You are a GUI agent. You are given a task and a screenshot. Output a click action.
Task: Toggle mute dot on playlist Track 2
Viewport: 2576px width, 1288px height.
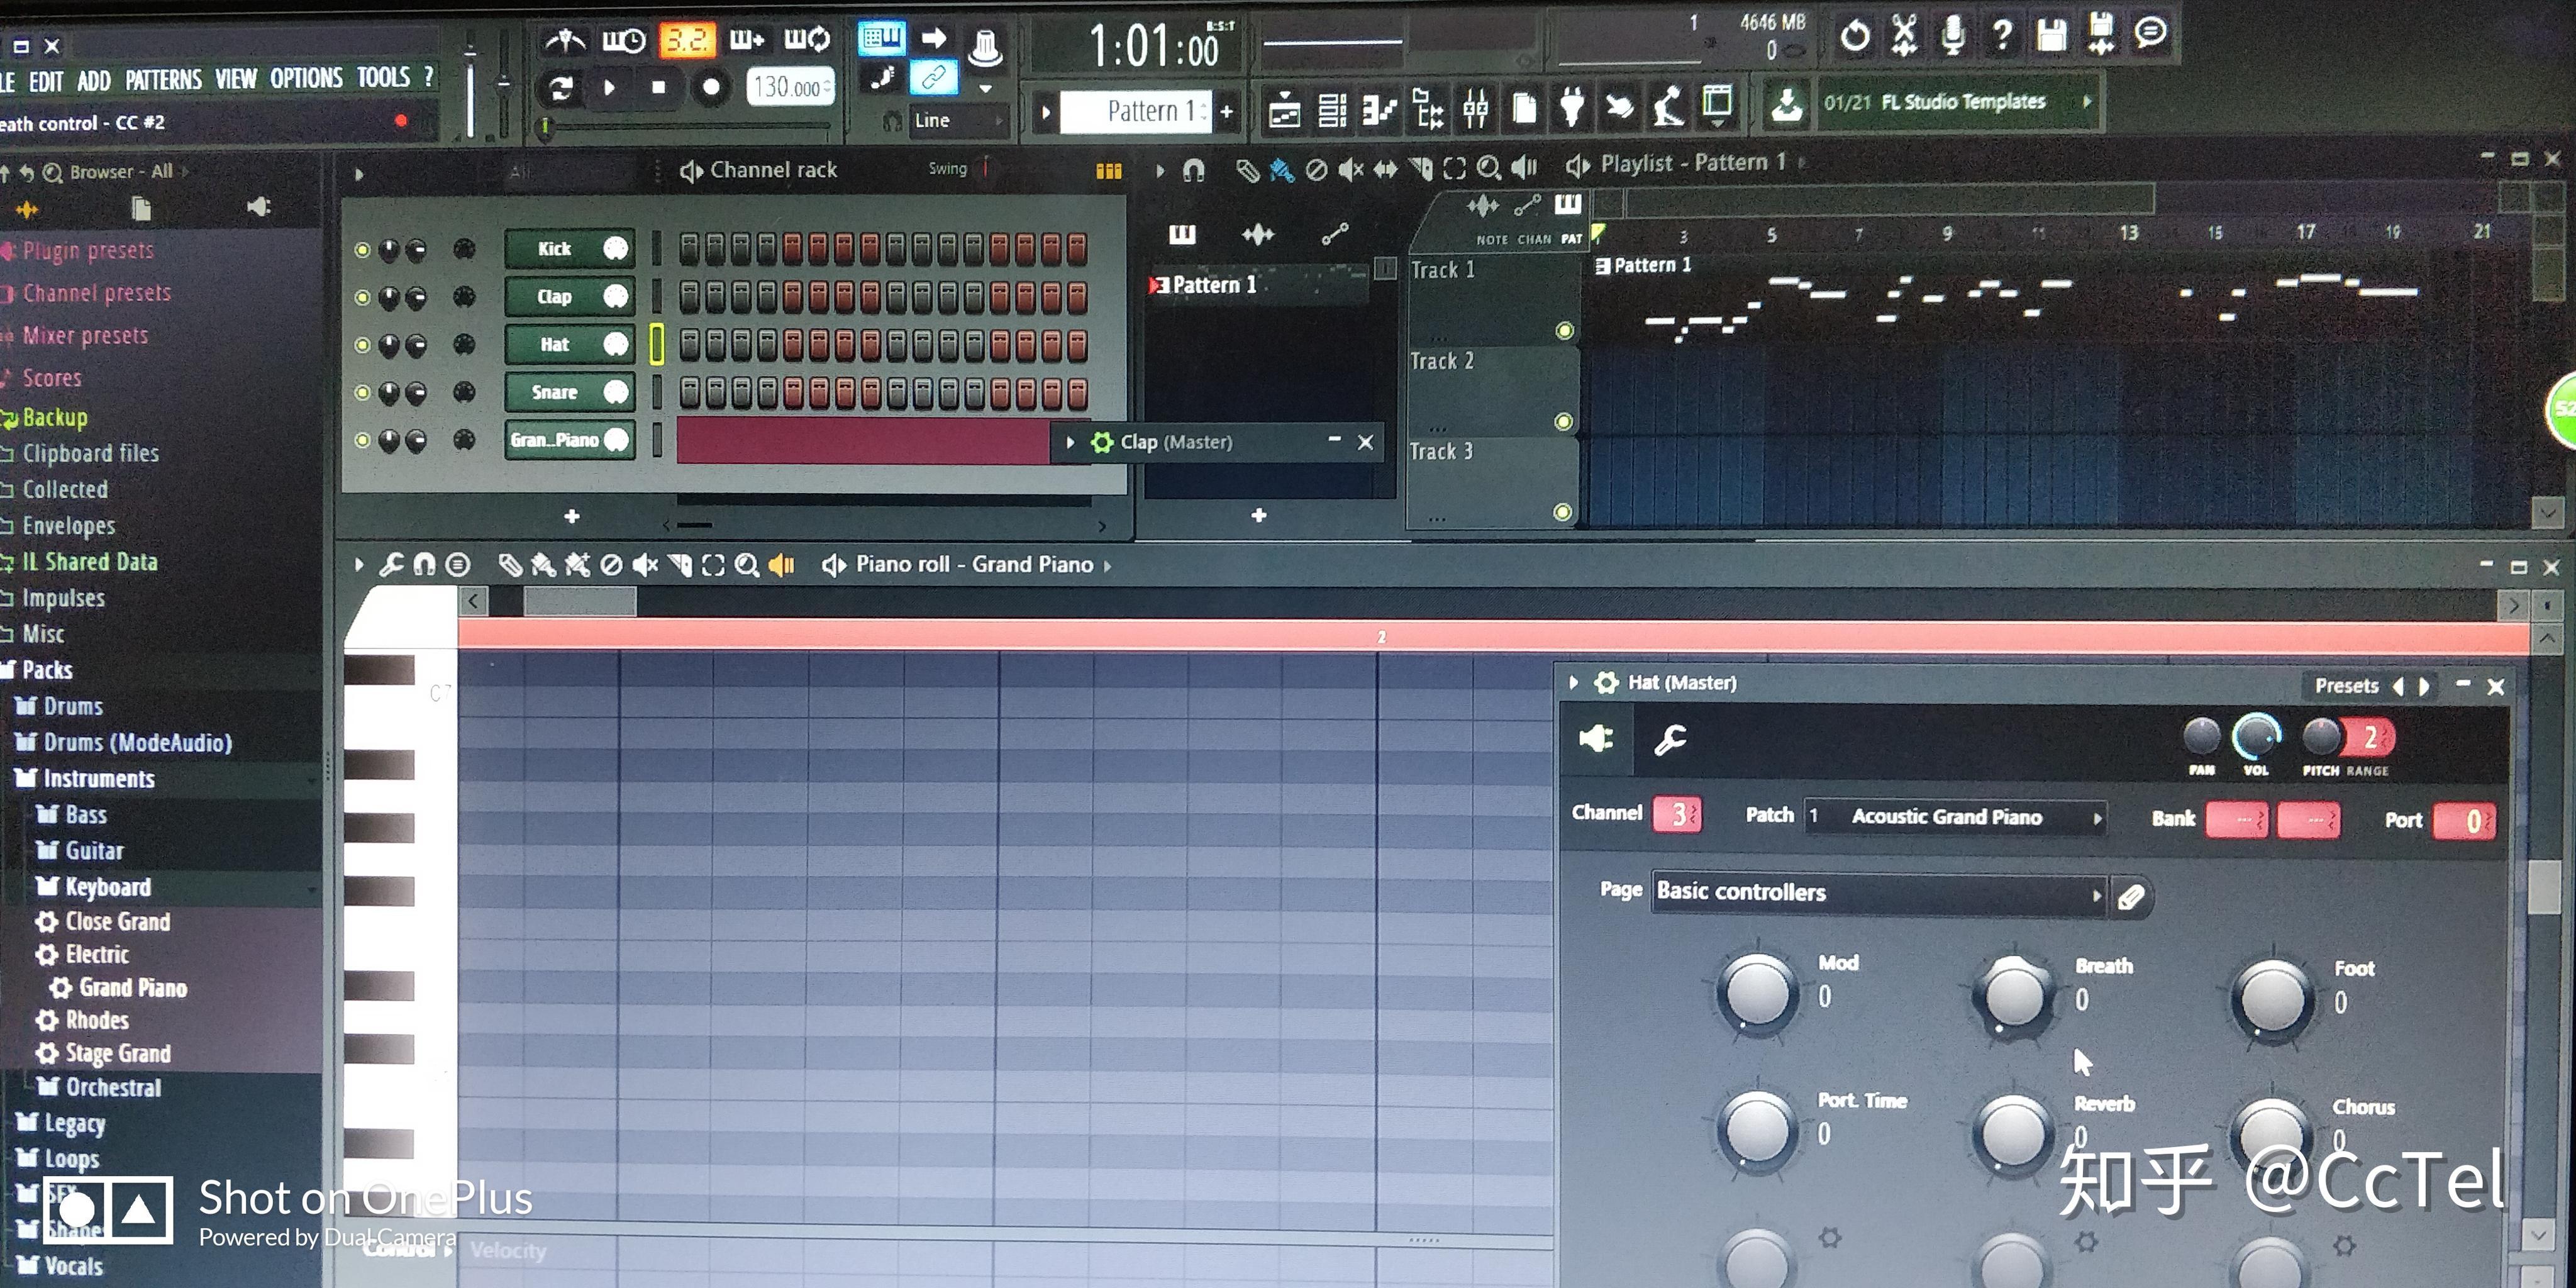tap(1564, 422)
